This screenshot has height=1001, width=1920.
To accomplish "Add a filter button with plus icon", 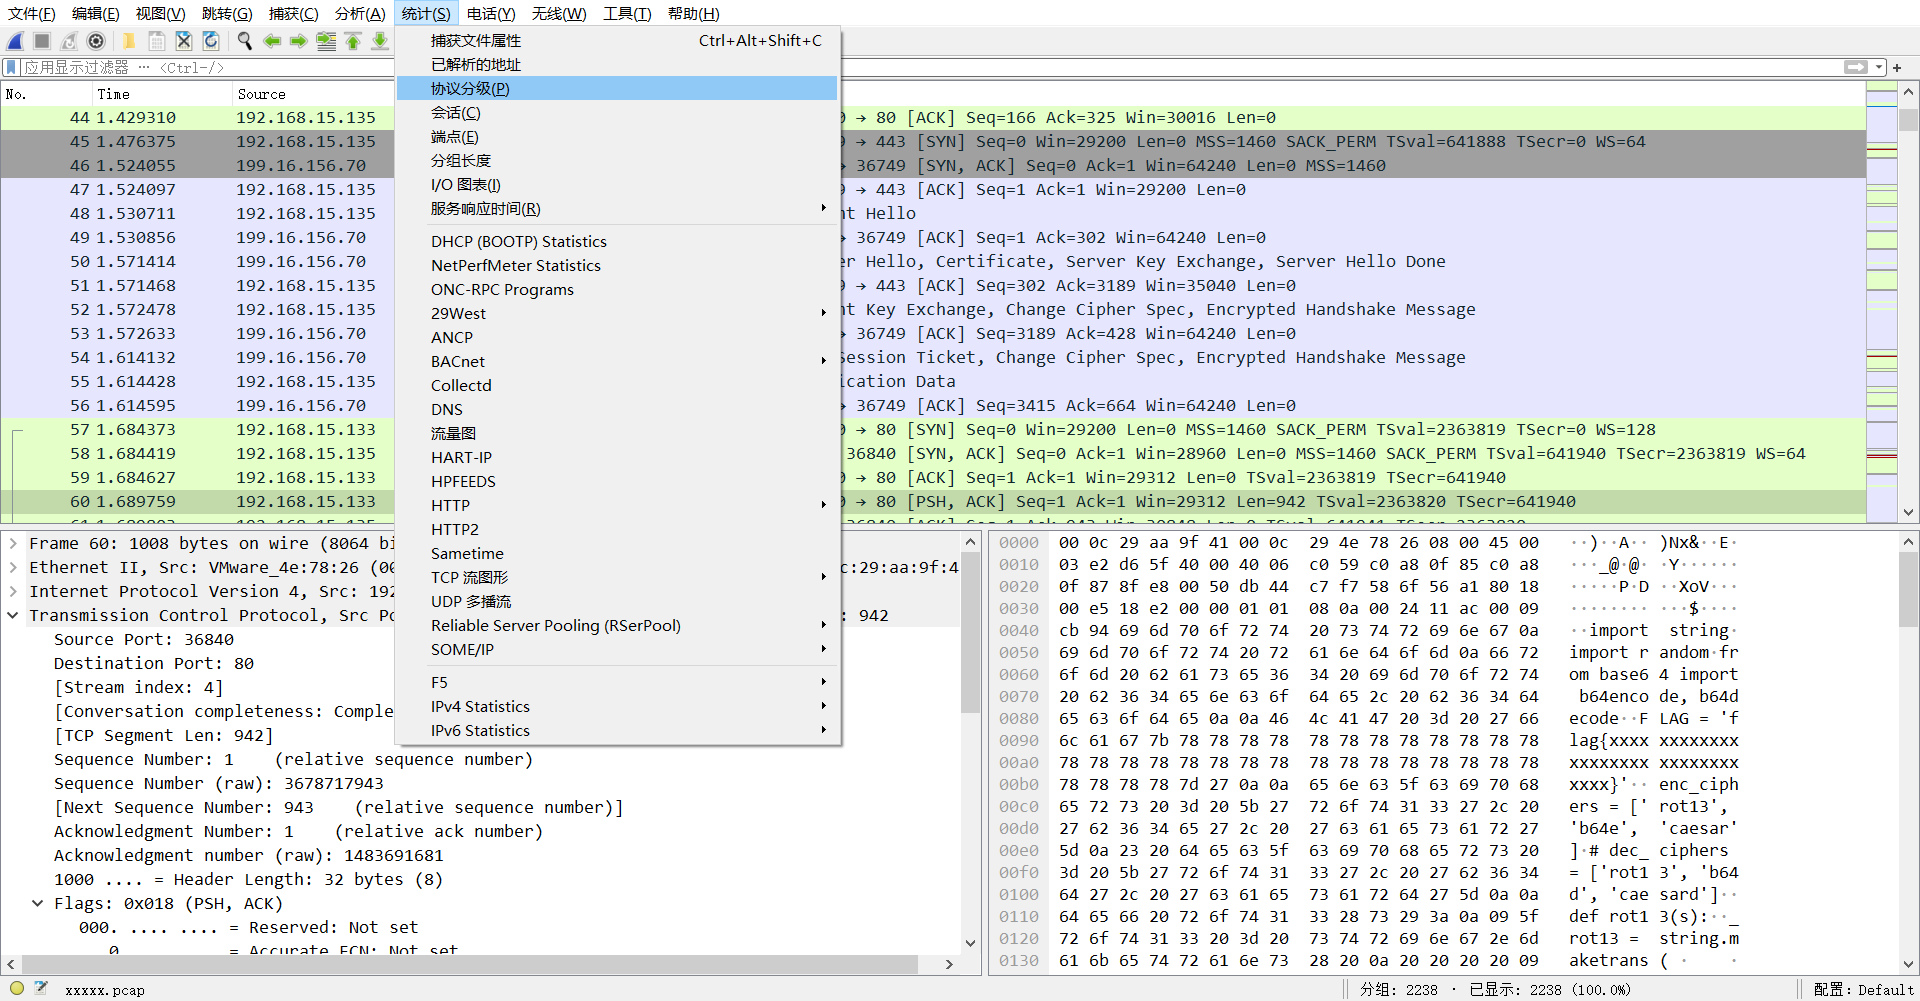I will click(1897, 67).
